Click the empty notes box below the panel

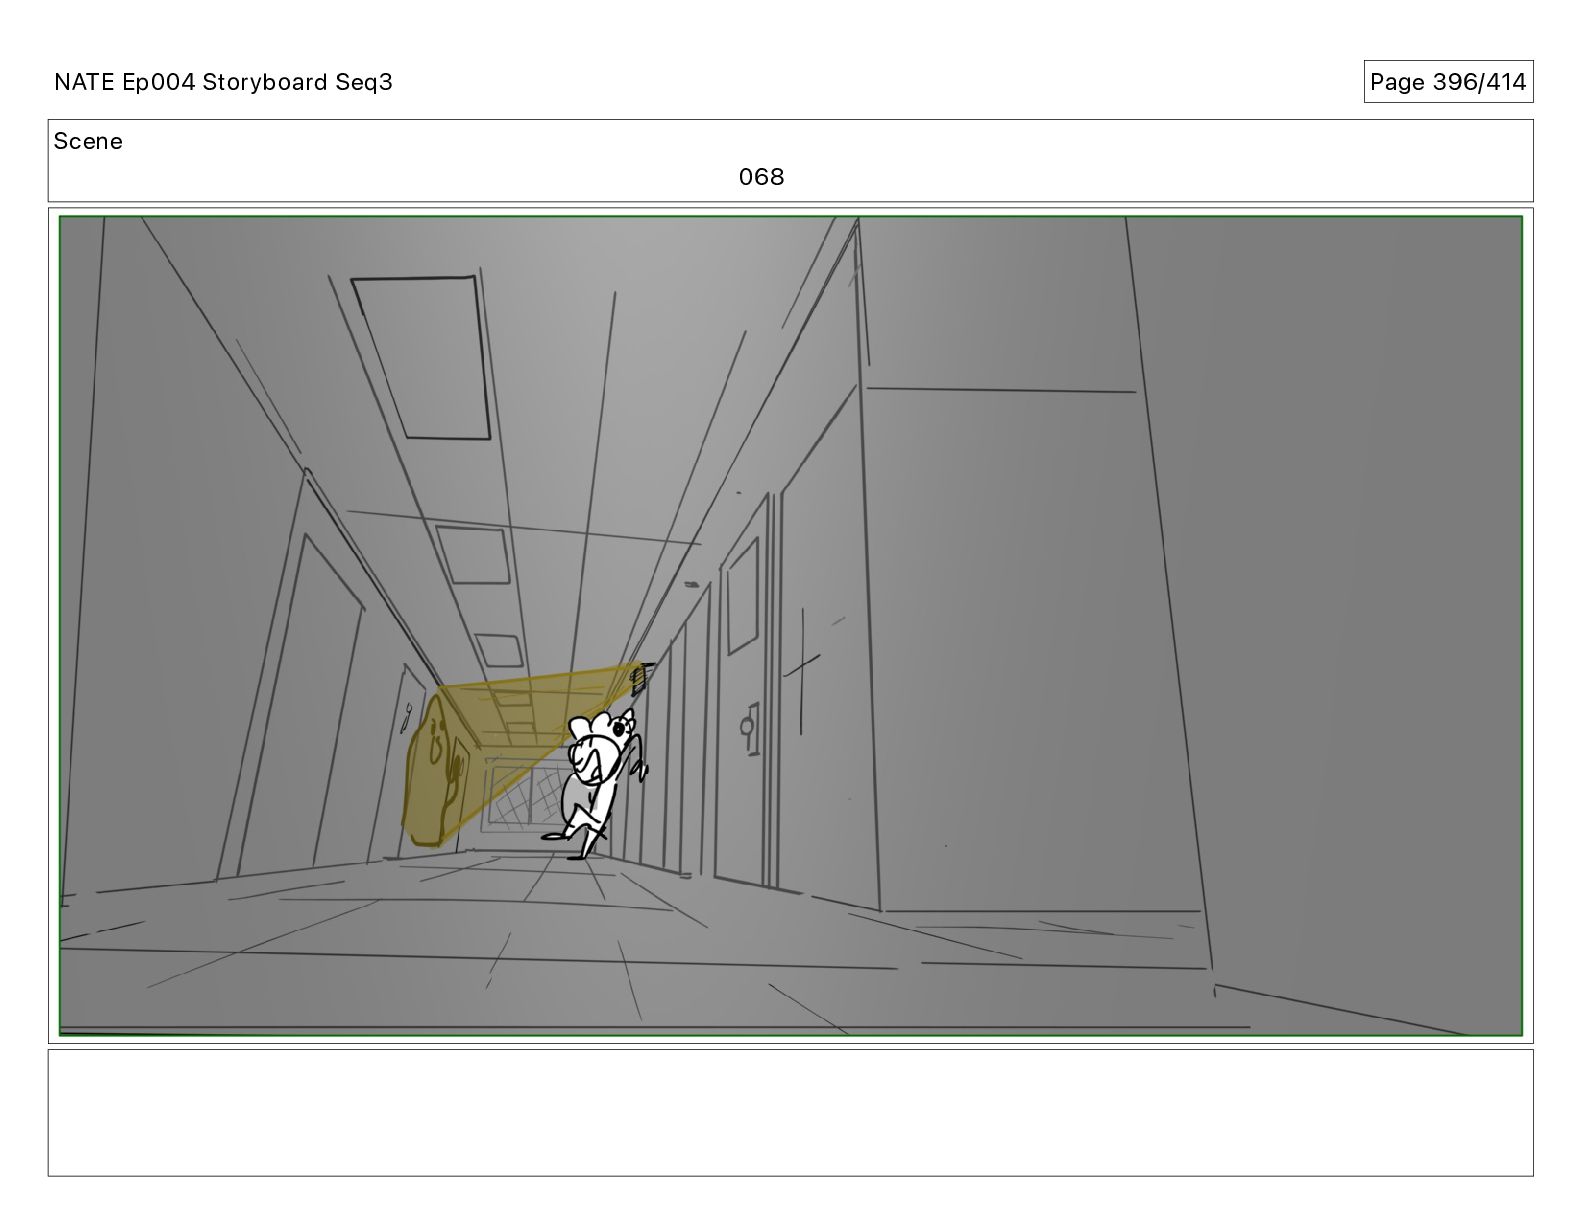tap(790, 1112)
